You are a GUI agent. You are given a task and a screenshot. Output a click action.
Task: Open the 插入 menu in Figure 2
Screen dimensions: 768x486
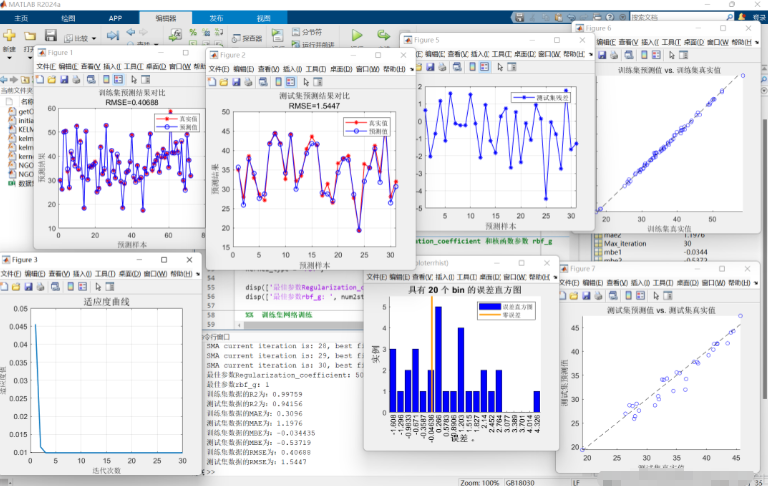[x=291, y=69]
